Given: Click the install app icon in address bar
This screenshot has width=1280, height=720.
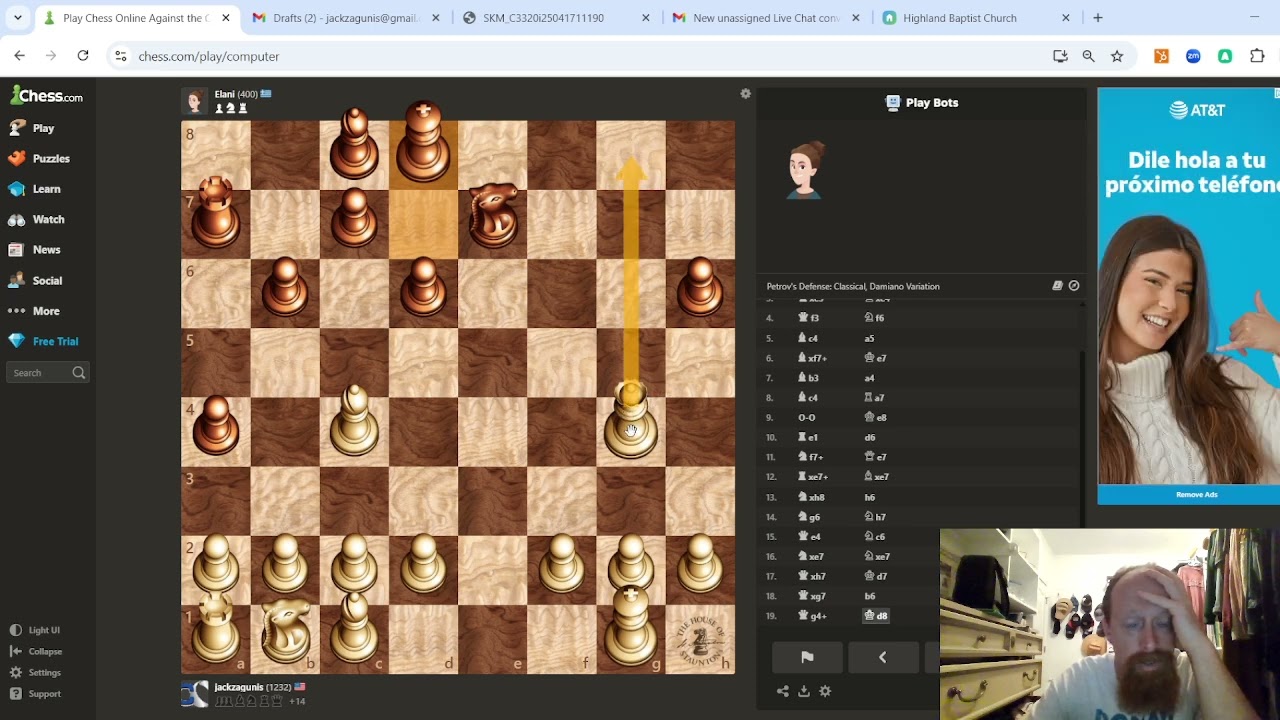Looking at the screenshot, I should click(1060, 56).
